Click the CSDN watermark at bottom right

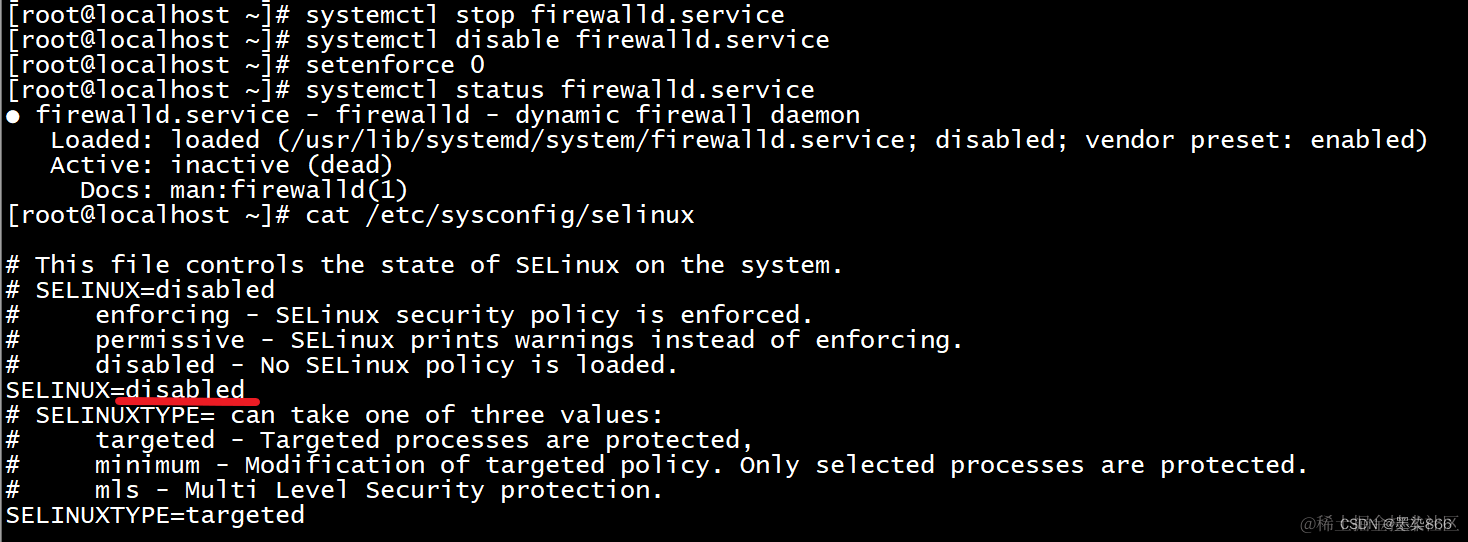tap(1396, 525)
